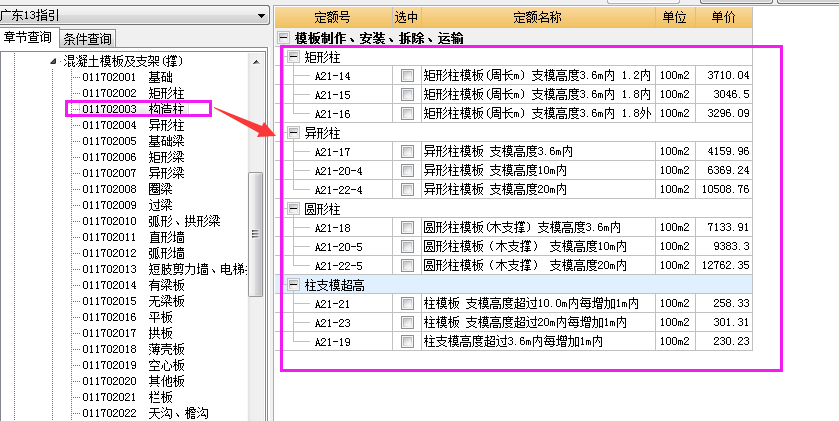The image size is (839, 421).
Task: Select tree item 011702014 有梁板
Action: [133, 285]
